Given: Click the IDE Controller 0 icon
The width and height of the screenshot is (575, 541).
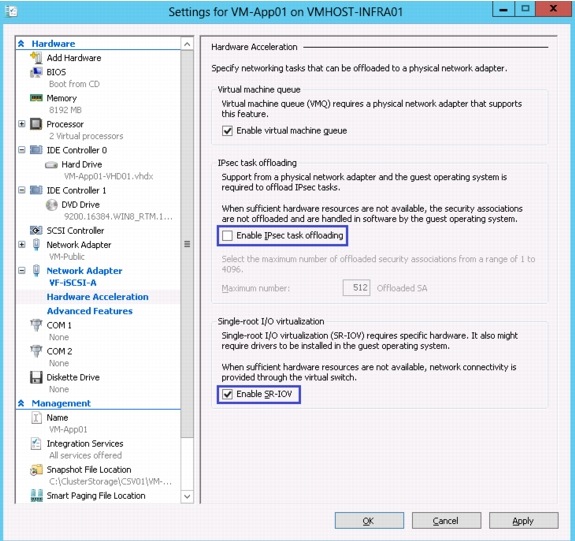Looking at the screenshot, I should pyautogui.click(x=36, y=150).
